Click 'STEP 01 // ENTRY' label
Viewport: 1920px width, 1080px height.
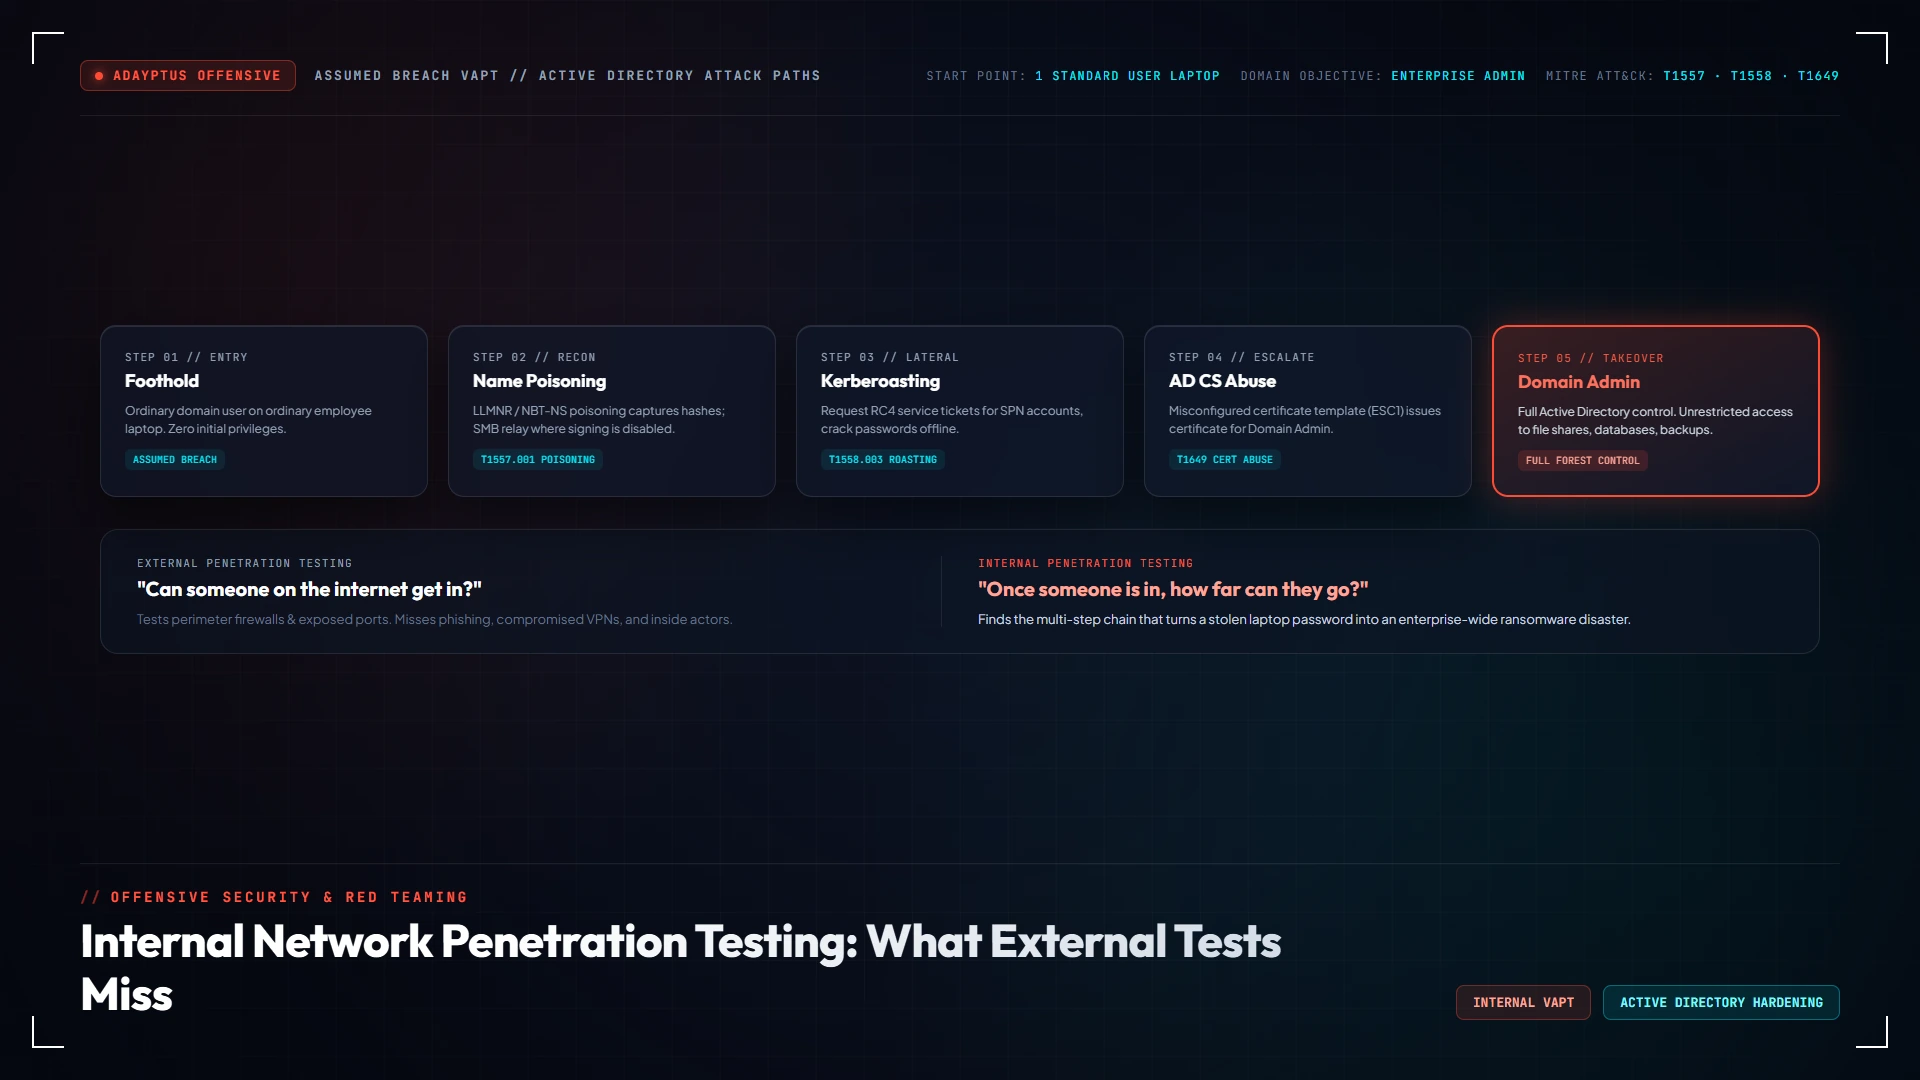tap(186, 357)
